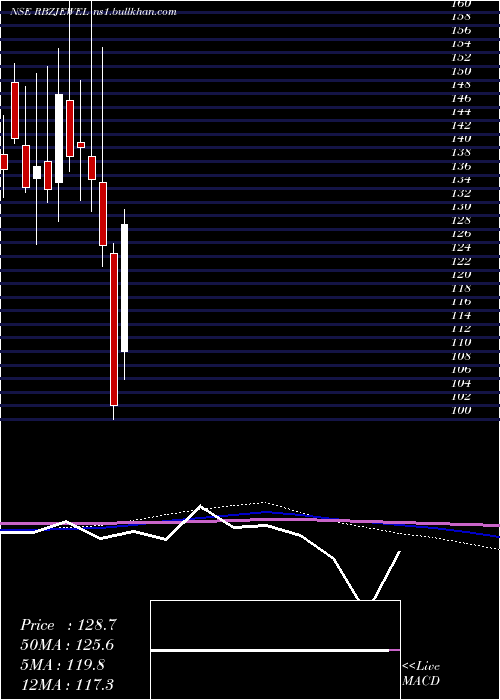Click the 50MA : 125.6 value

(x=67, y=645)
